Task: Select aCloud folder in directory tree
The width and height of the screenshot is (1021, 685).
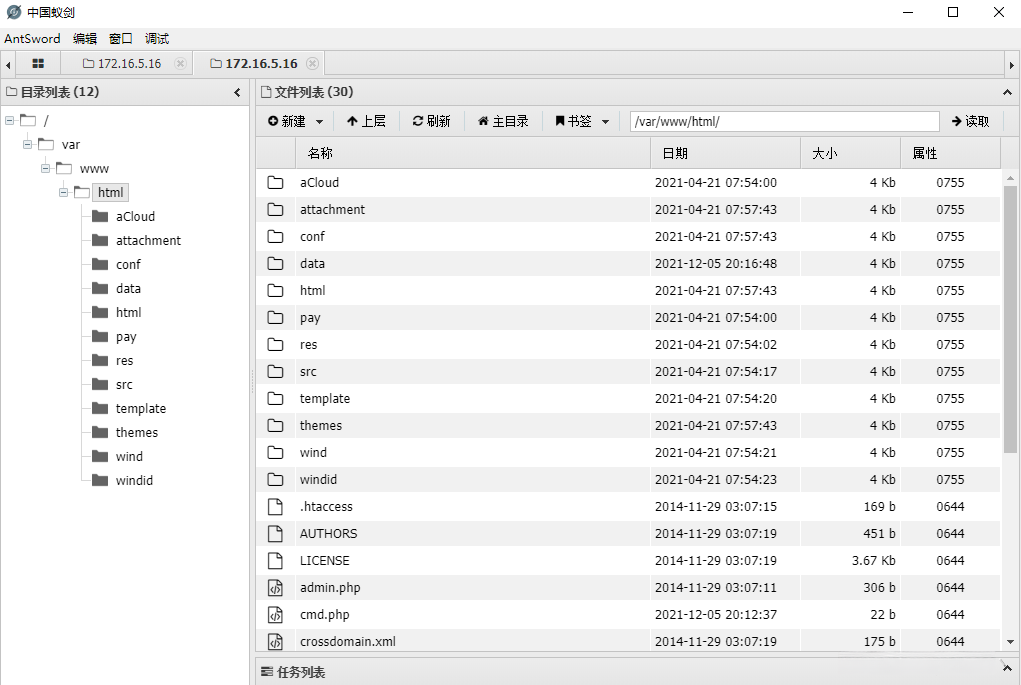Action: point(135,216)
